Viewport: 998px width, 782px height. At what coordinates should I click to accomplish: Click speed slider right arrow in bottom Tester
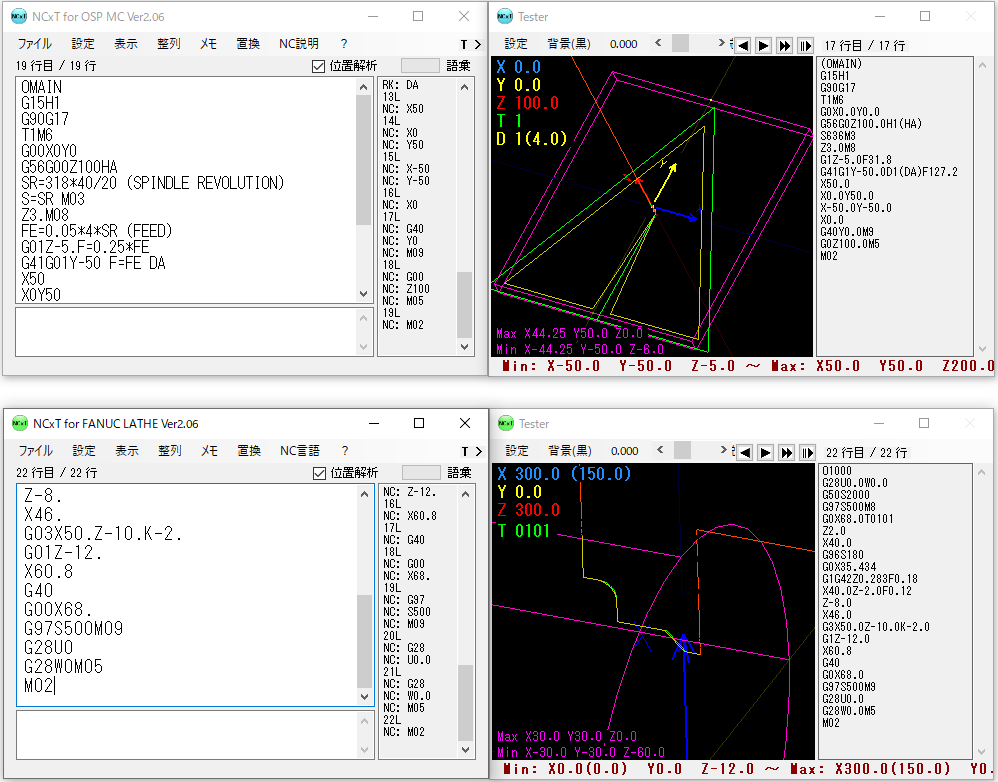click(x=723, y=450)
